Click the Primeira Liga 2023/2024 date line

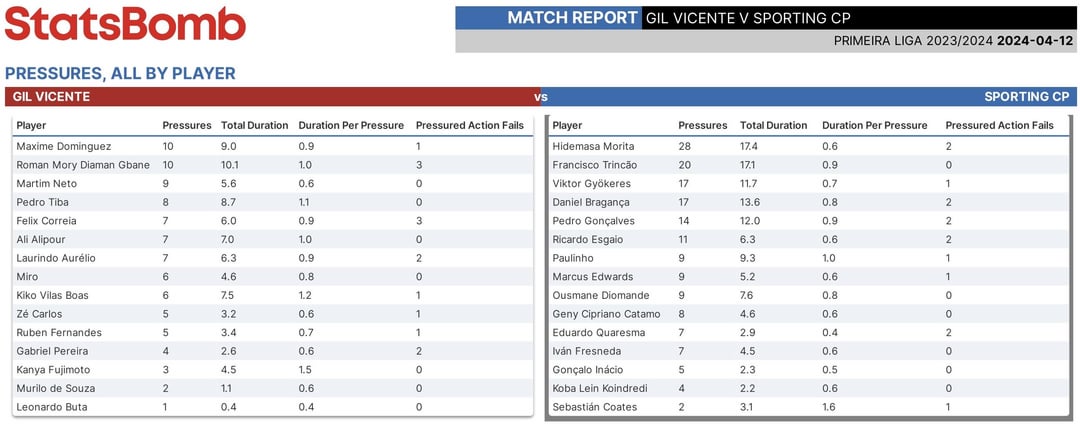[x=953, y=41]
